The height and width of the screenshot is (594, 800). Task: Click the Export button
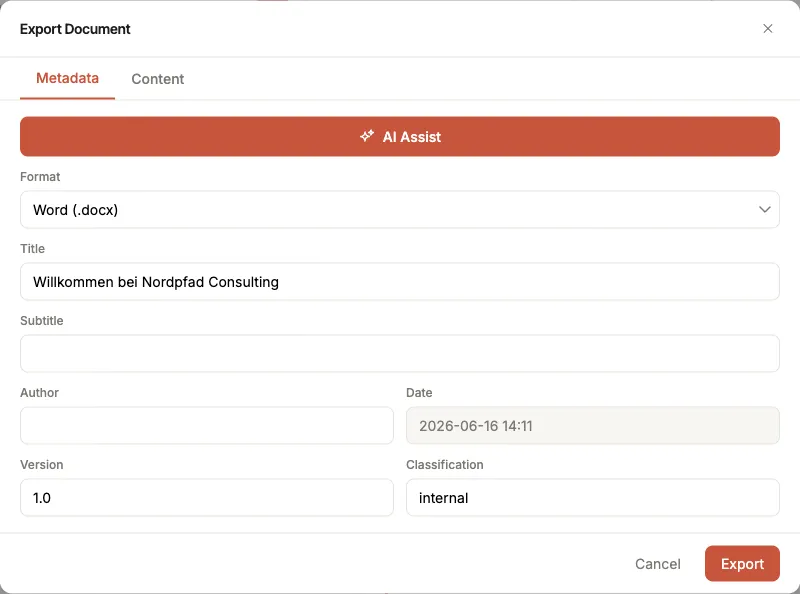(x=742, y=564)
